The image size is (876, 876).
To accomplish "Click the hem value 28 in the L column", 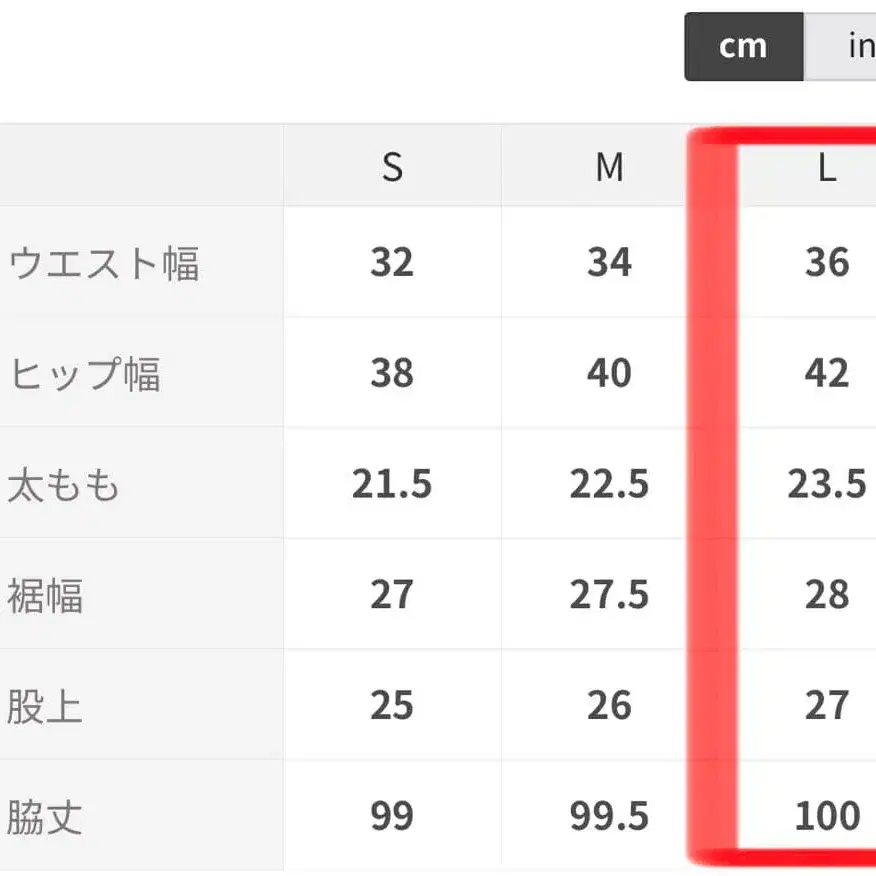I will [827, 595].
